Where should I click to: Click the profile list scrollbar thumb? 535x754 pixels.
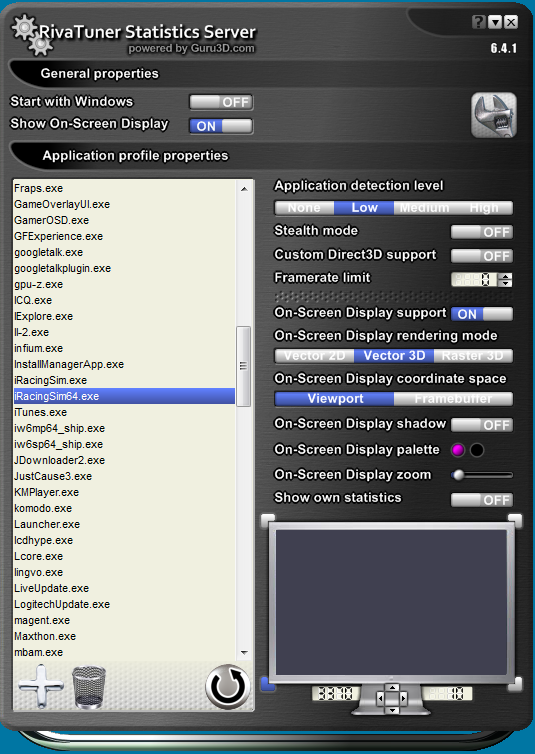tap(244, 366)
